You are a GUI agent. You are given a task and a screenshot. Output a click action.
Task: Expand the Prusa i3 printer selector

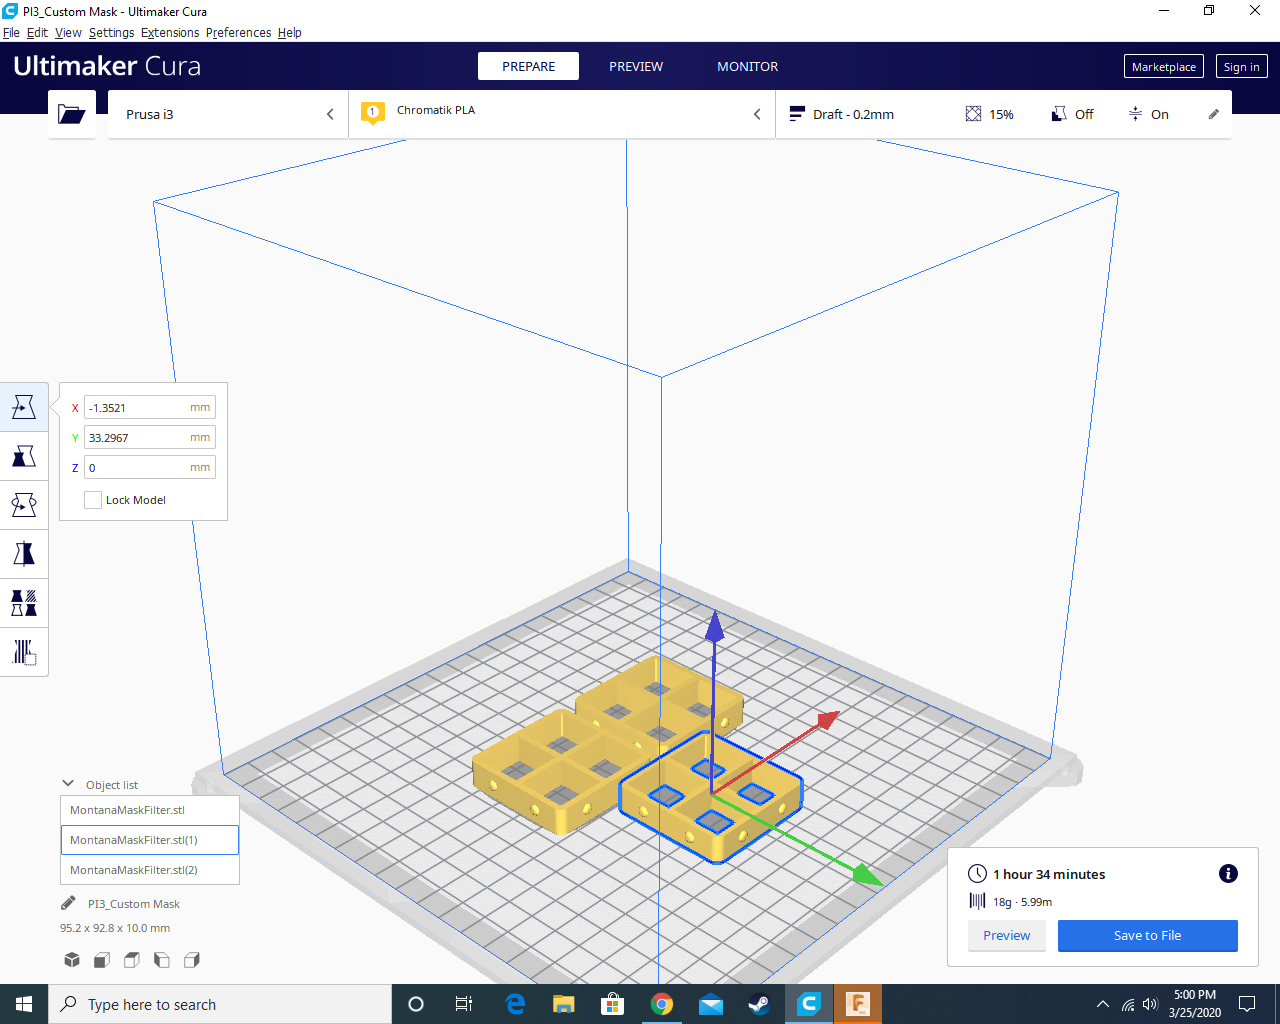pyautogui.click(x=228, y=114)
